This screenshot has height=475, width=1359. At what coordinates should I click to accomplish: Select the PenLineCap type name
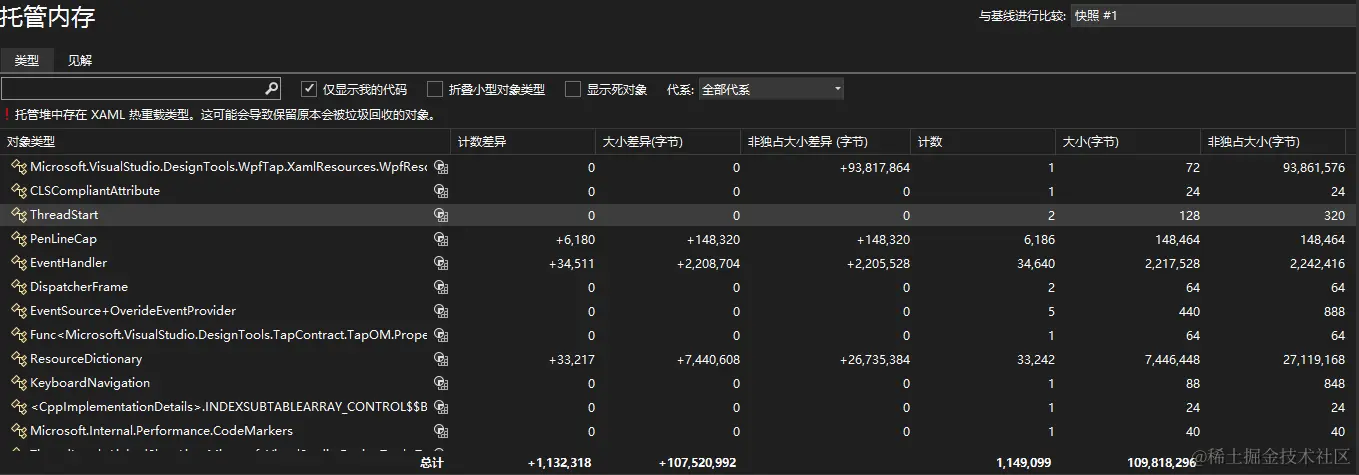click(63, 239)
